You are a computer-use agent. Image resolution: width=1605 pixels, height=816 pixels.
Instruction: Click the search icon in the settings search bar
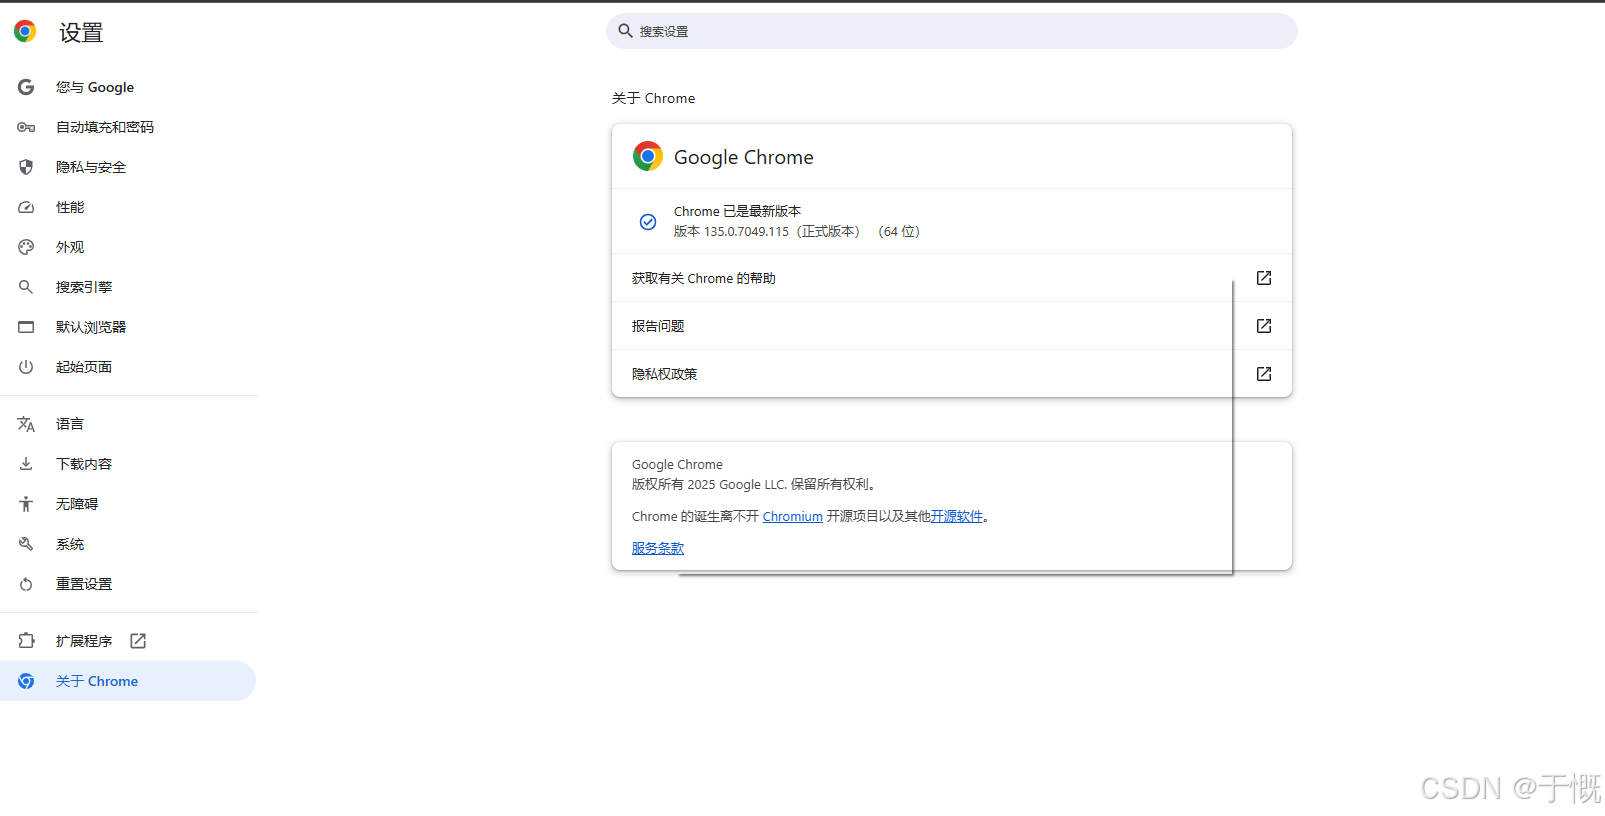(x=625, y=31)
